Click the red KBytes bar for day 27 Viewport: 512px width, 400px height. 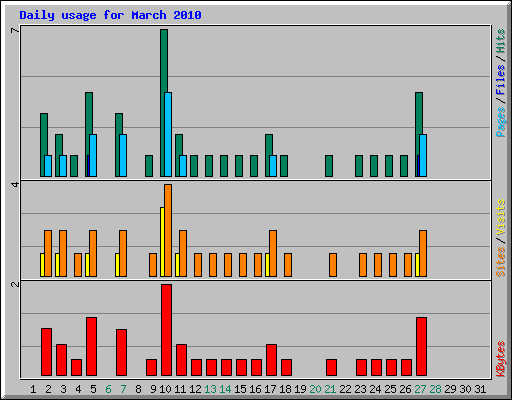pos(421,347)
